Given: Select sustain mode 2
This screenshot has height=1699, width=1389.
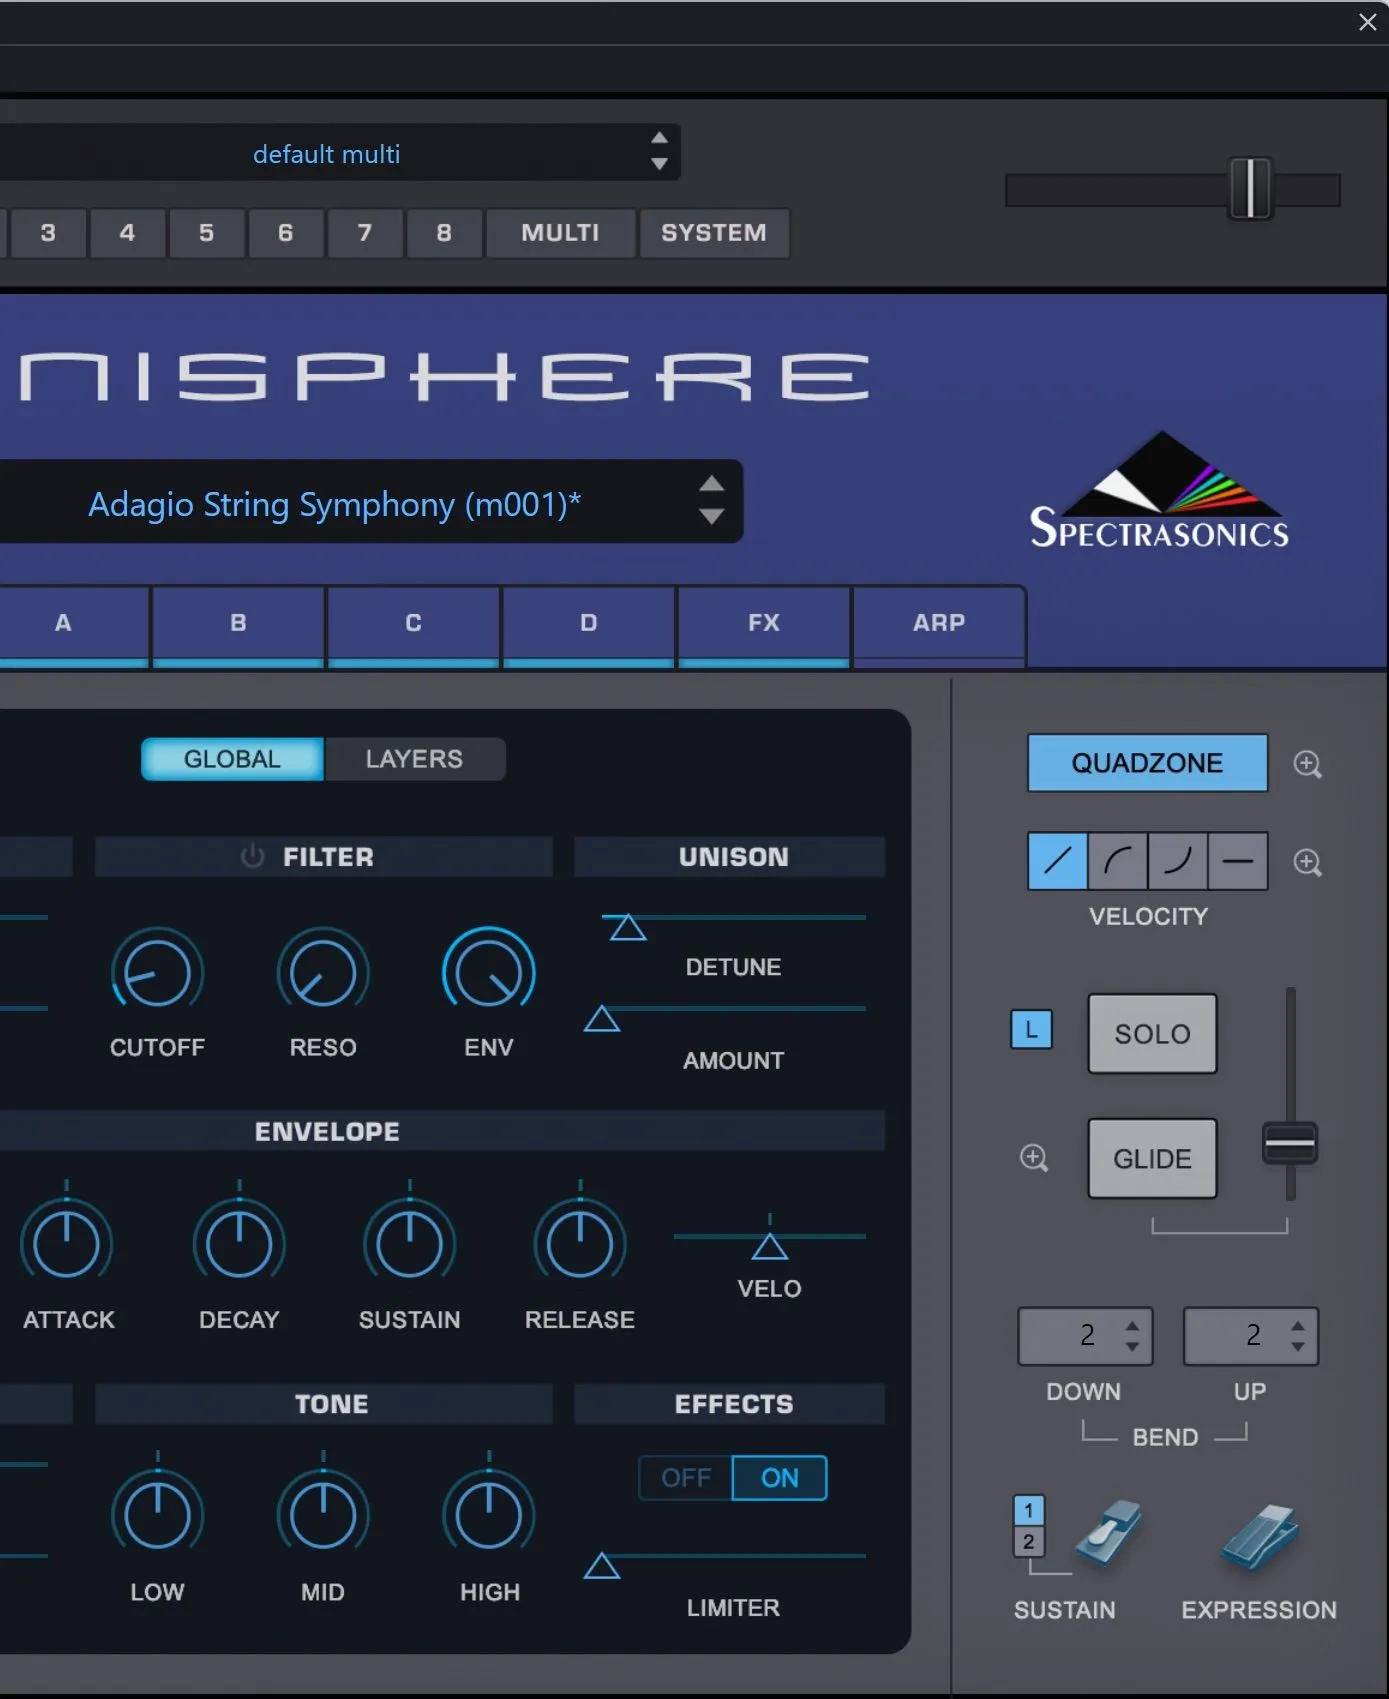Looking at the screenshot, I should click(x=1028, y=1541).
